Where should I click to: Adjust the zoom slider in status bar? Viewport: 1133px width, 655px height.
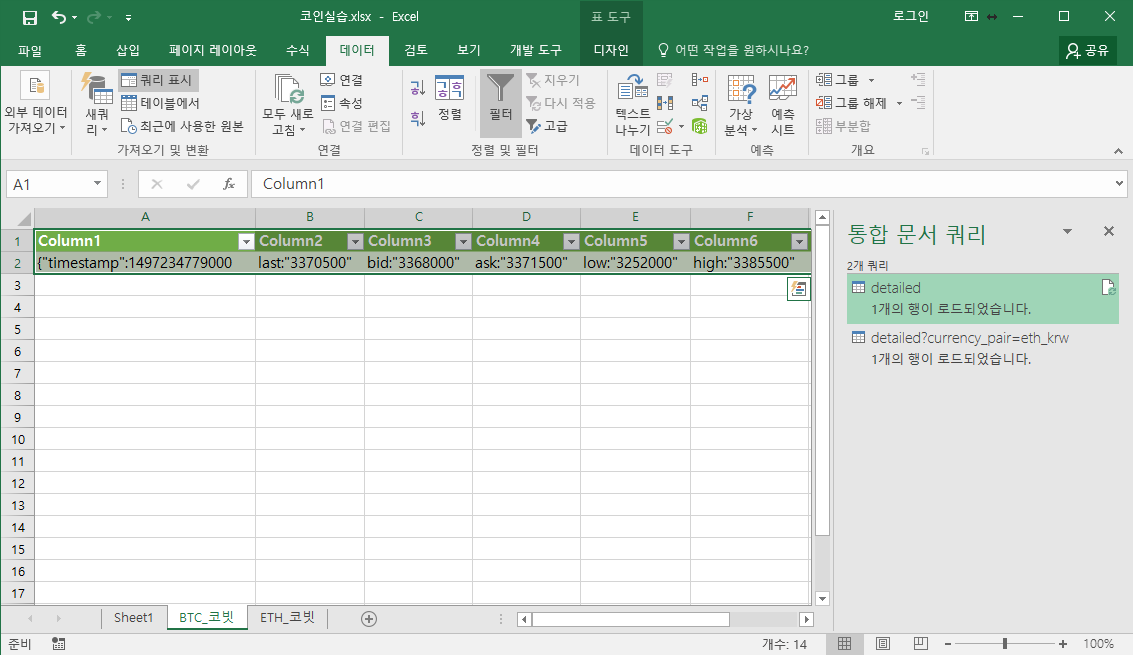point(1004,643)
